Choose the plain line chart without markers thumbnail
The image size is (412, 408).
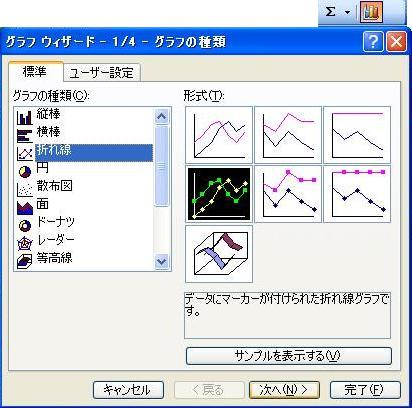click(219, 135)
